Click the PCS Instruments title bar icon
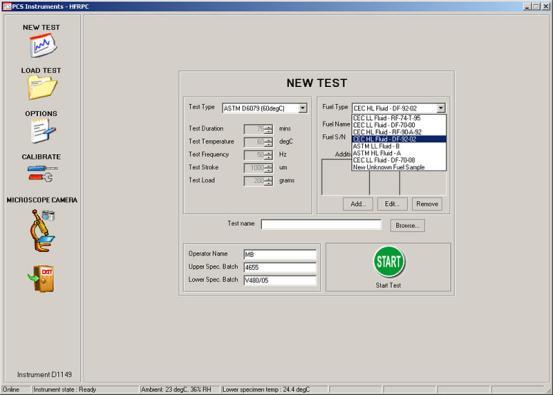 click(x=7, y=6)
